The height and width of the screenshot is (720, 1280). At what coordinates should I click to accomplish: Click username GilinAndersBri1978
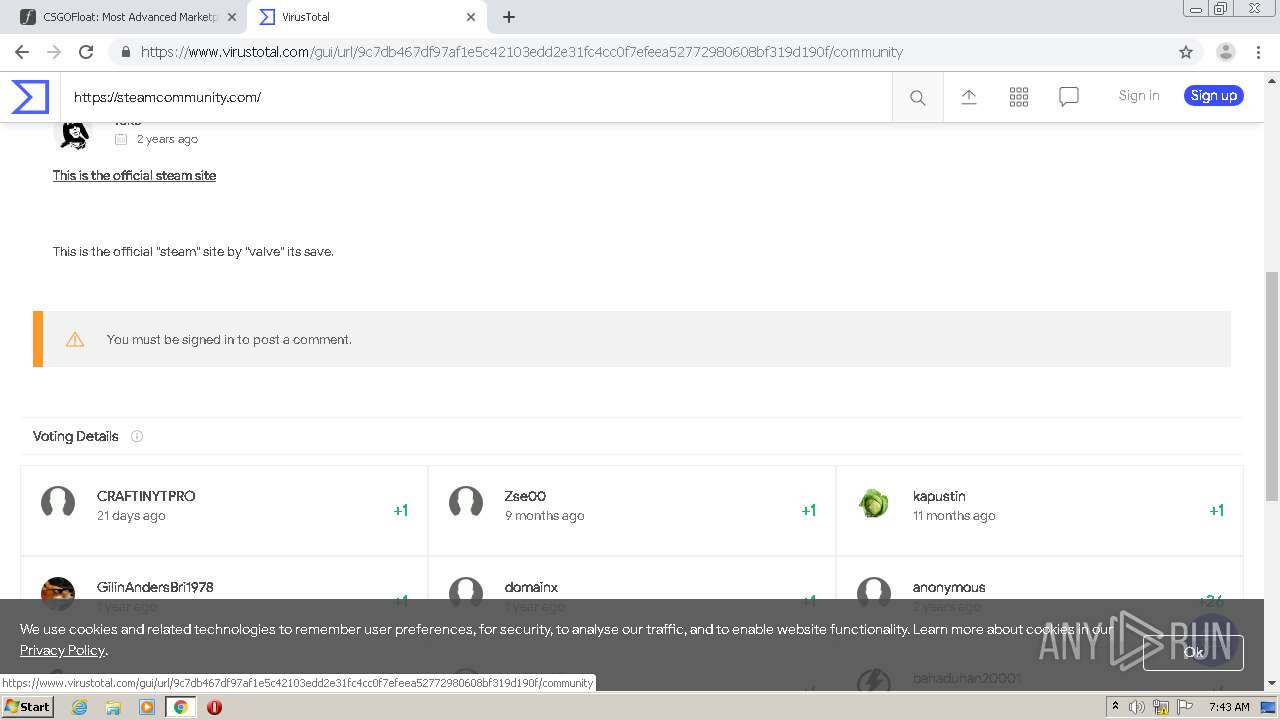tap(155, 587)
